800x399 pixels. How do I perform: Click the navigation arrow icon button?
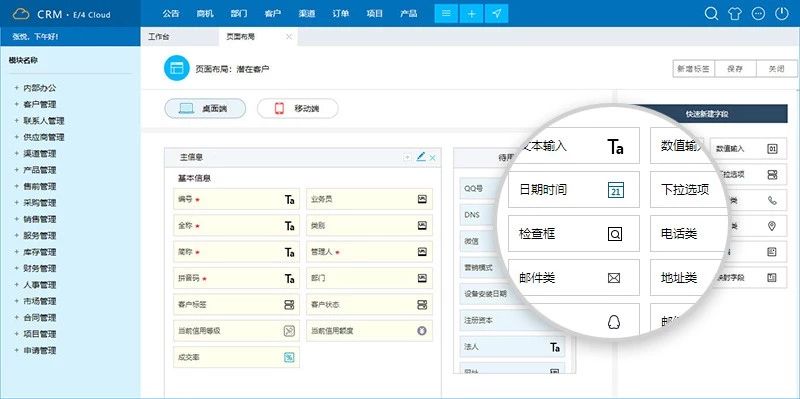pos(496,14)
